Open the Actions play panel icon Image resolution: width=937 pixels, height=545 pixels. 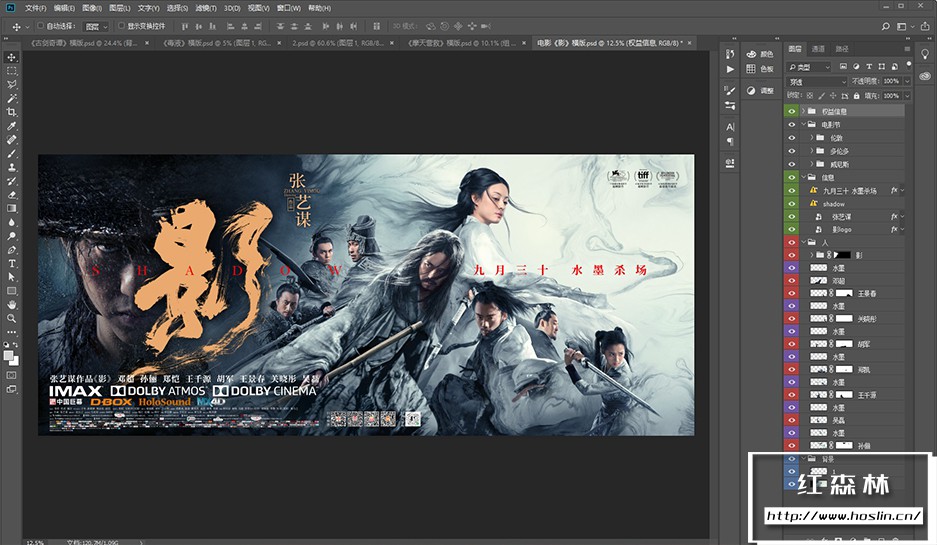pyautogui.click(x=730, y=69)
